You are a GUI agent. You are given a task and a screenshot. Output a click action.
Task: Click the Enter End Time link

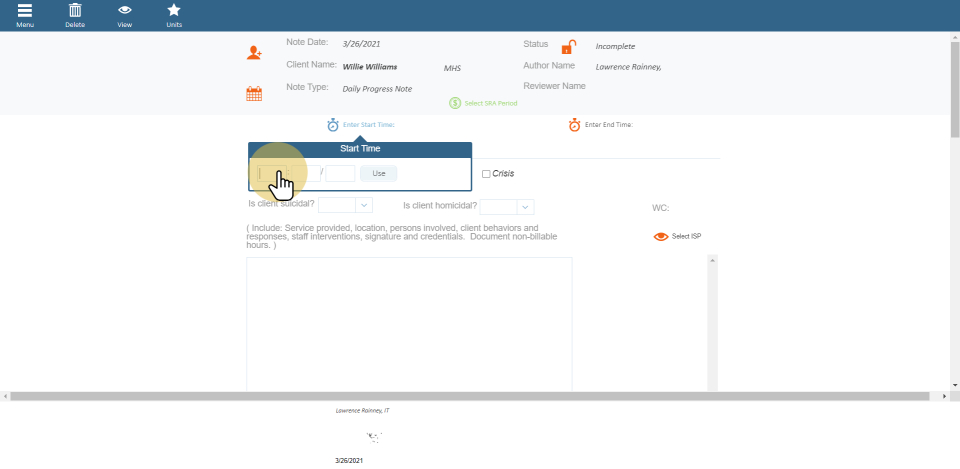pyautogui.click(x=609, y=125)
